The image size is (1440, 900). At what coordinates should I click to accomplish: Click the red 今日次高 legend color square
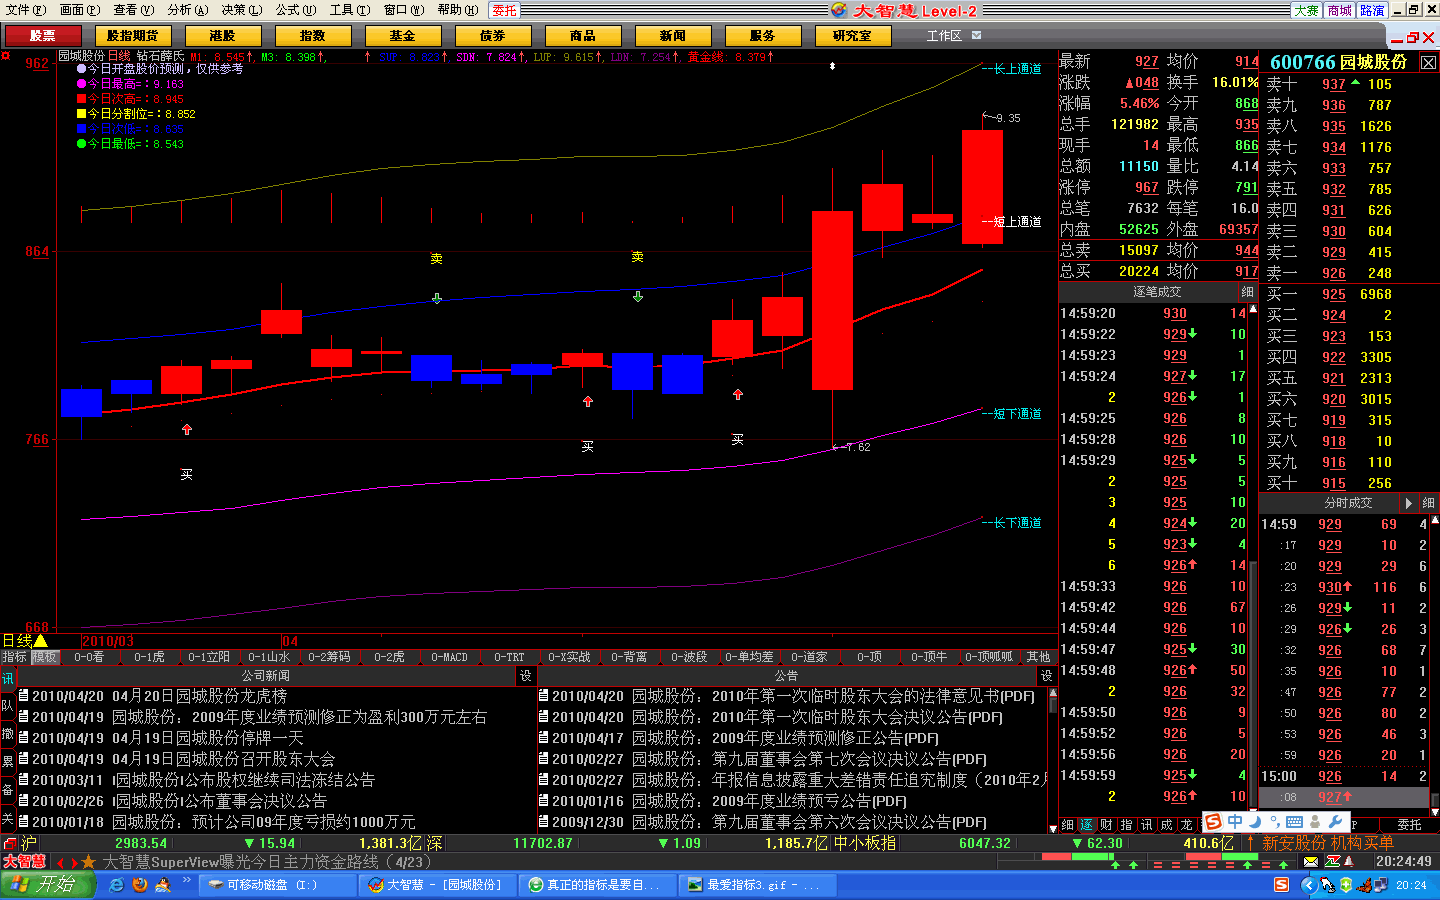coord(81,99)
